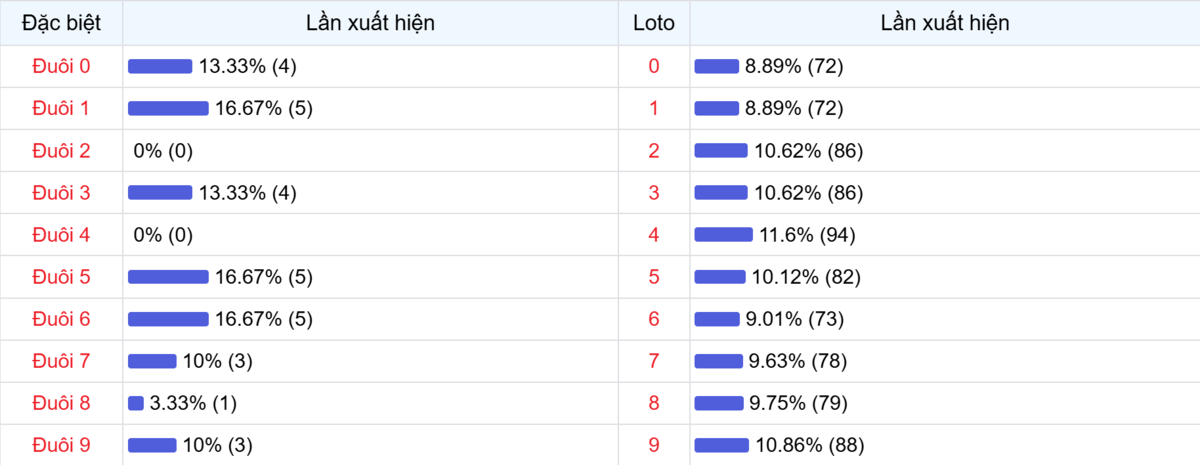Viewport: 1200px width, 465px height.
Task: Click the progress bar for Đuôi 1
Action: [x=168, y=108]
